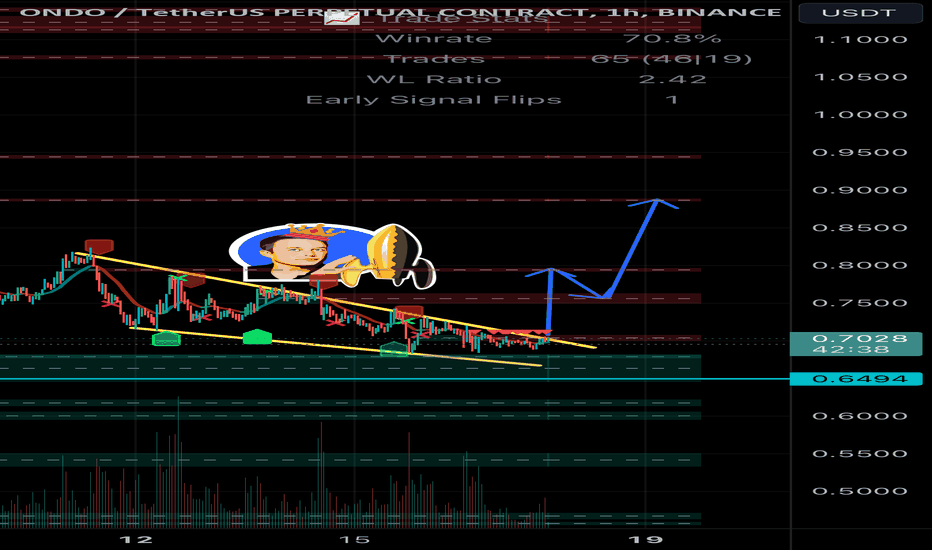Click the 0.9500 price axis label

click(860, 152)
